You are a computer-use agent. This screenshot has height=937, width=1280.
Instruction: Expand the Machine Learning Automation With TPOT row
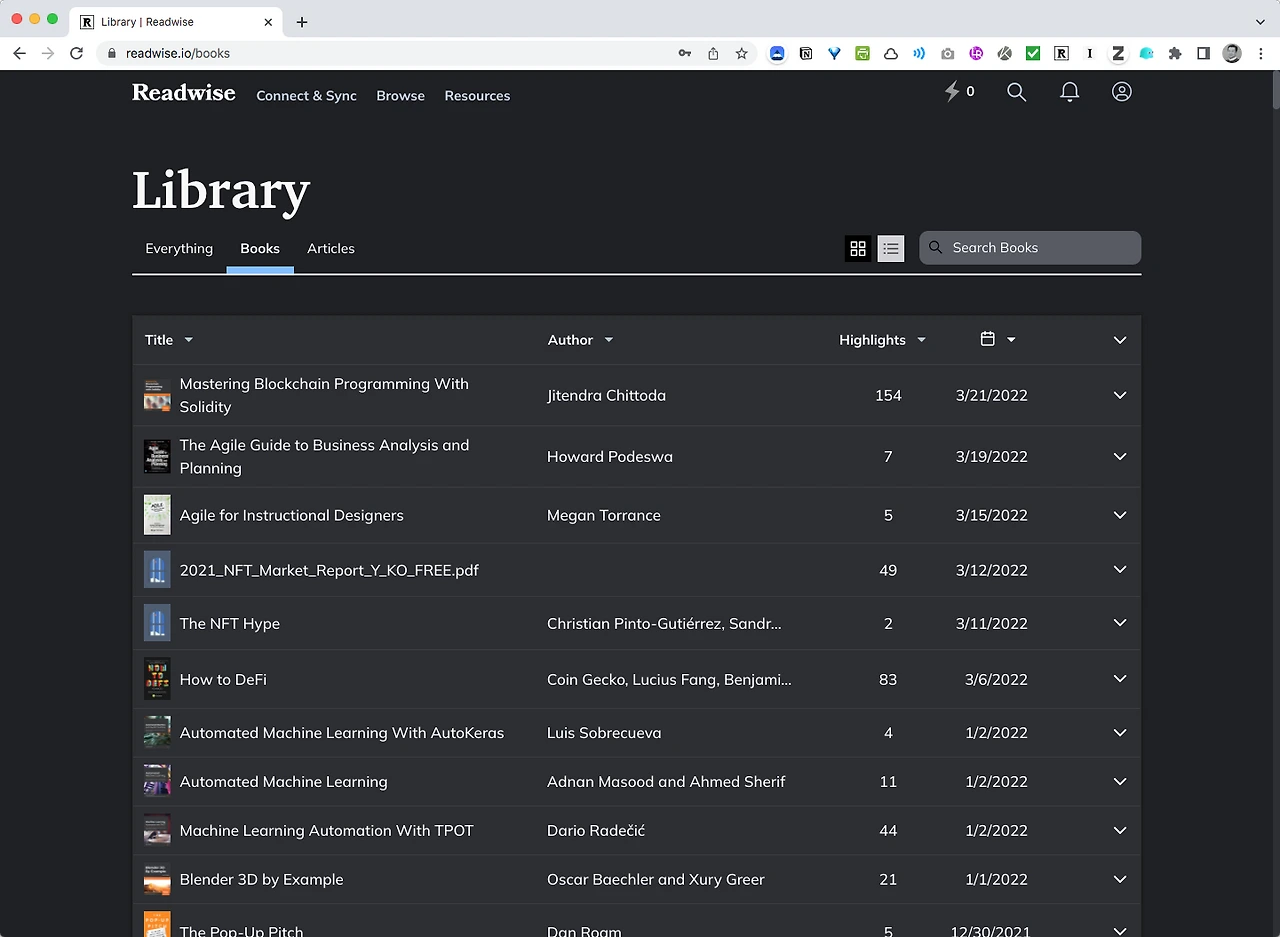click(x=1120, y=830)
